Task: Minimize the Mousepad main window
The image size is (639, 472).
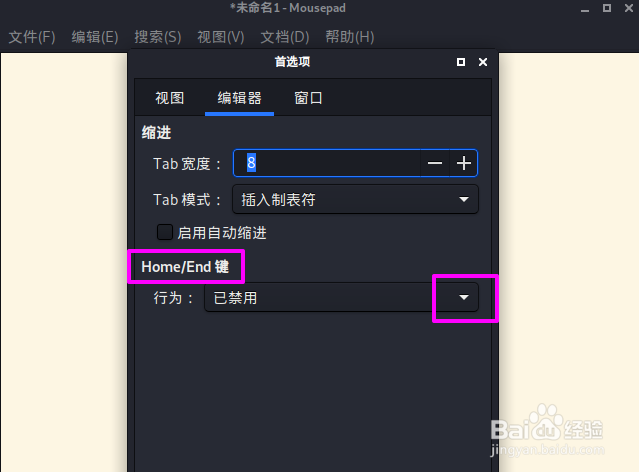Action: pos(585,9)
